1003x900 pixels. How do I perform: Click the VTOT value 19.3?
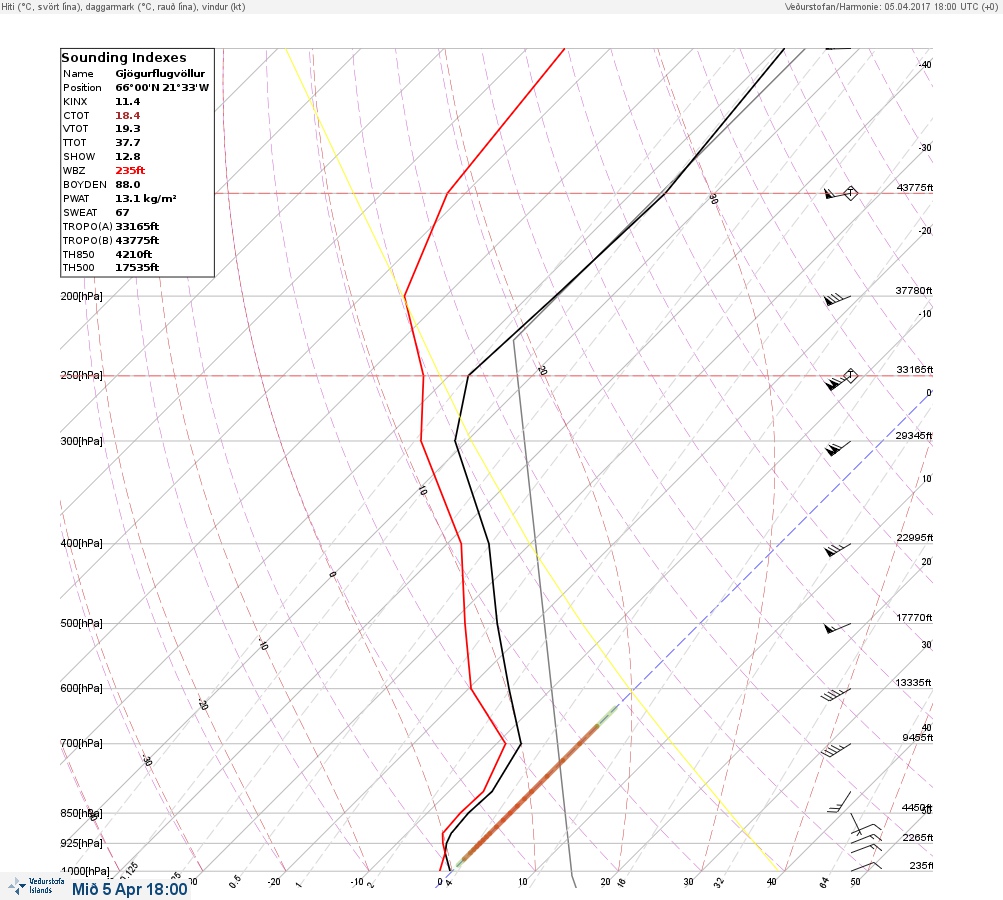[x=127, y=129]
